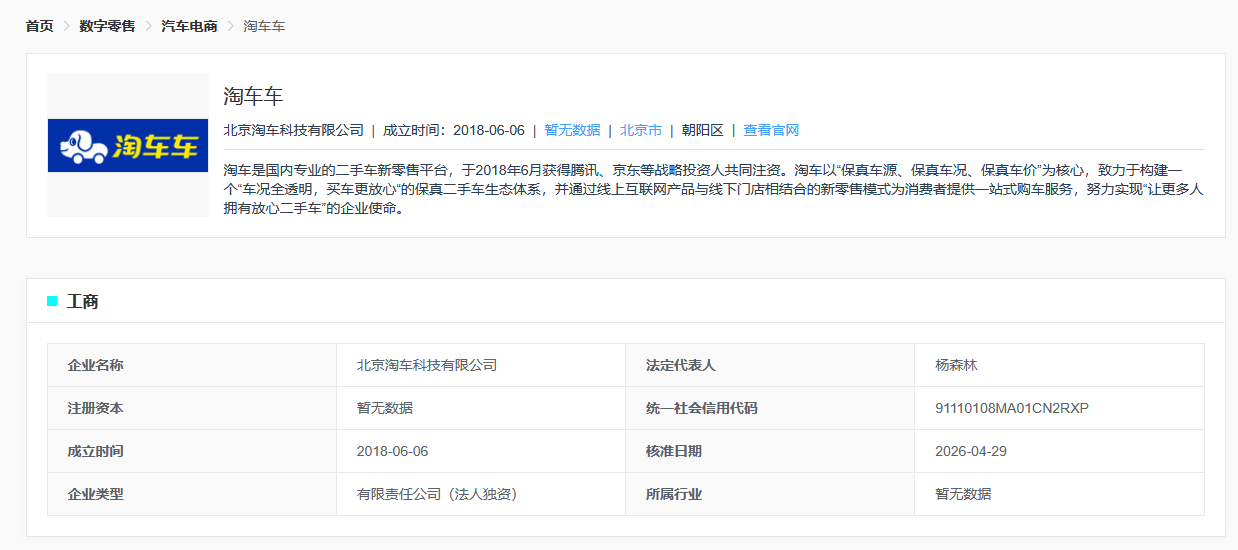Click the 2026-04-29 date value
Screen dimensions: 1238x550
pyautogui.click(x=971, y=451)
